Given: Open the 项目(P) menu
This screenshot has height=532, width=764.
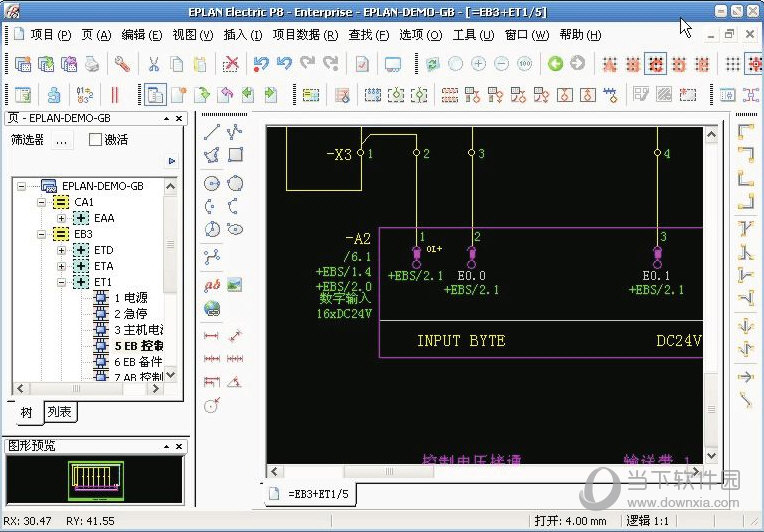Looking at the screenshot, I should click(x=51, y=35).
